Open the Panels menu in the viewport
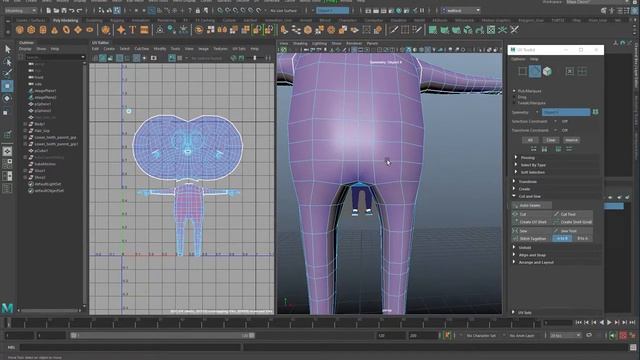 pyautogui.click(x=372, y=43)
